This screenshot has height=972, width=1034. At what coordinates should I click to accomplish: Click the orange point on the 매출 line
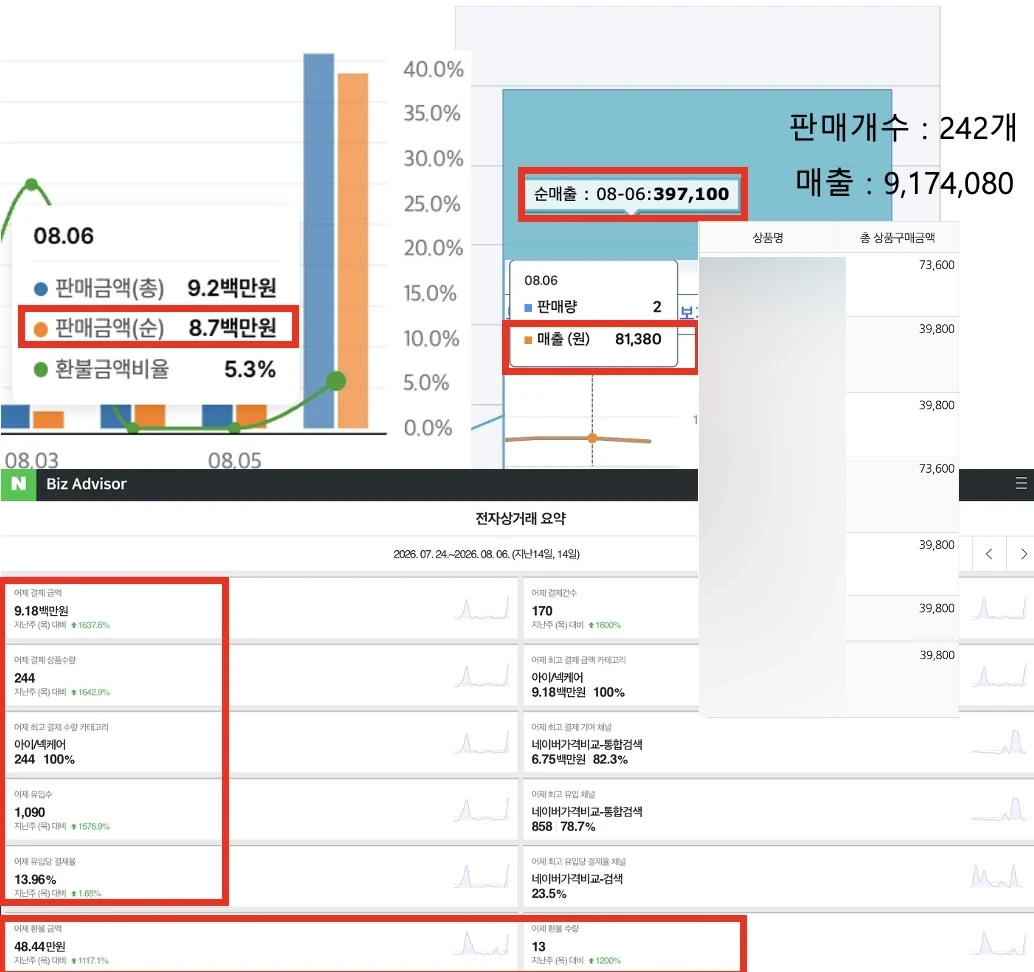(x=592, y=438)
